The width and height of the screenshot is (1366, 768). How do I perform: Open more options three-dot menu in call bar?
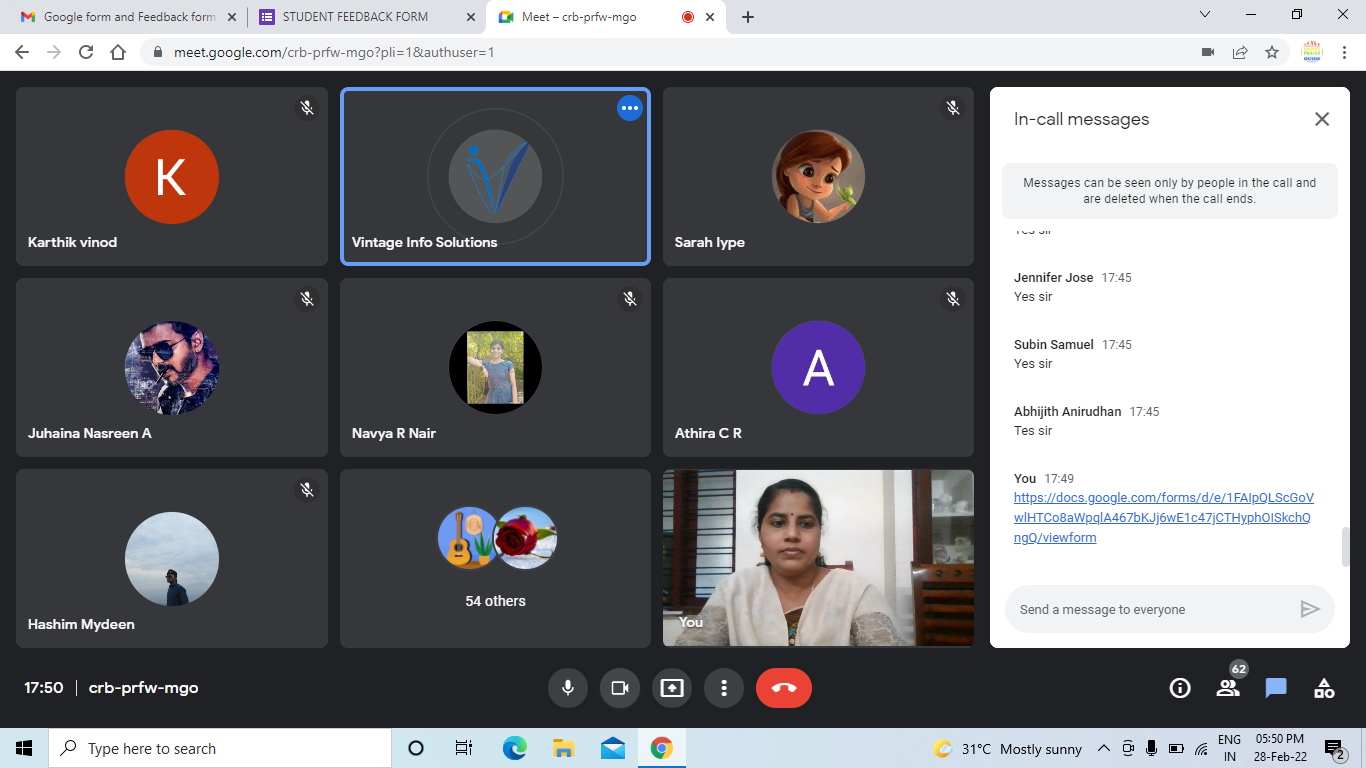[724, 688]
